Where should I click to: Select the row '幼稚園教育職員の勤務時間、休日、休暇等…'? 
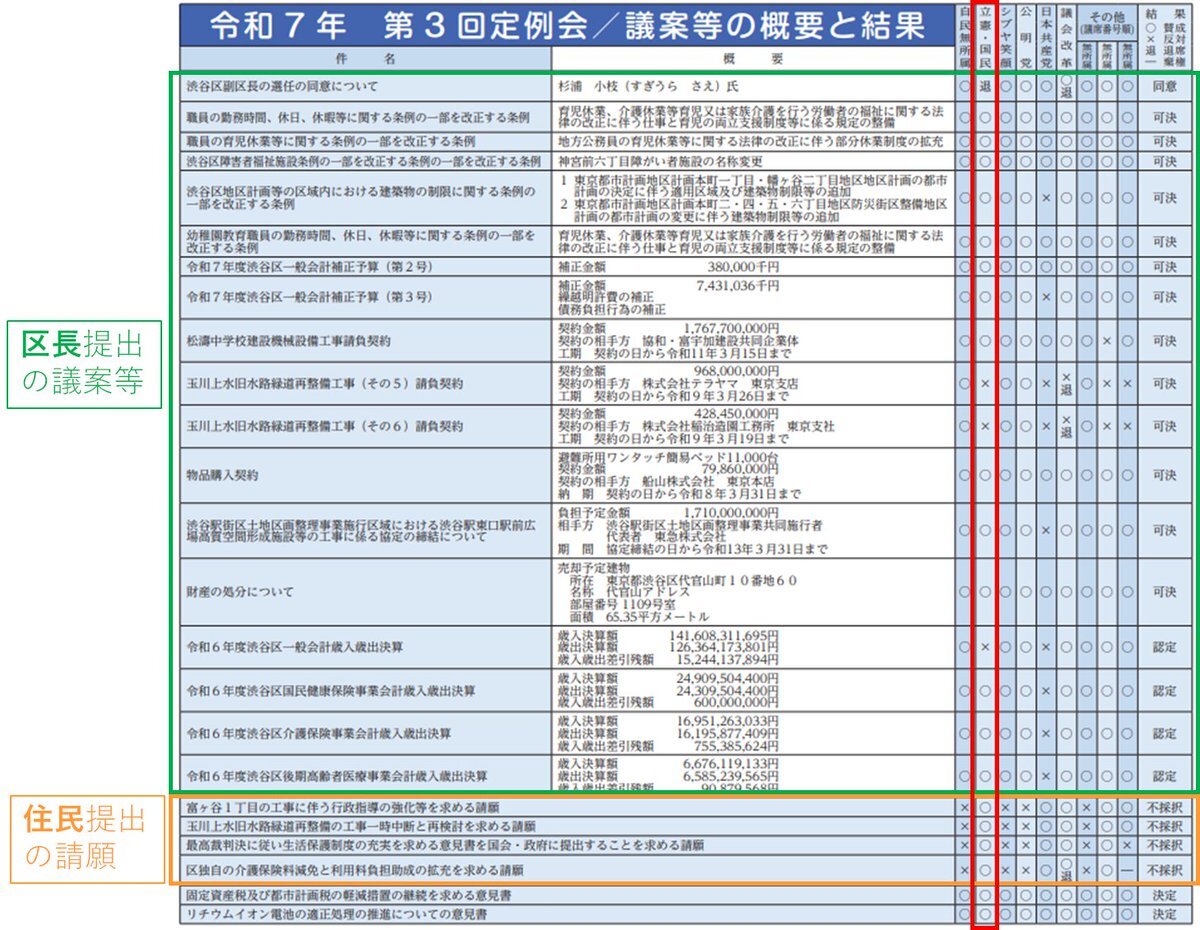[686, 241]
